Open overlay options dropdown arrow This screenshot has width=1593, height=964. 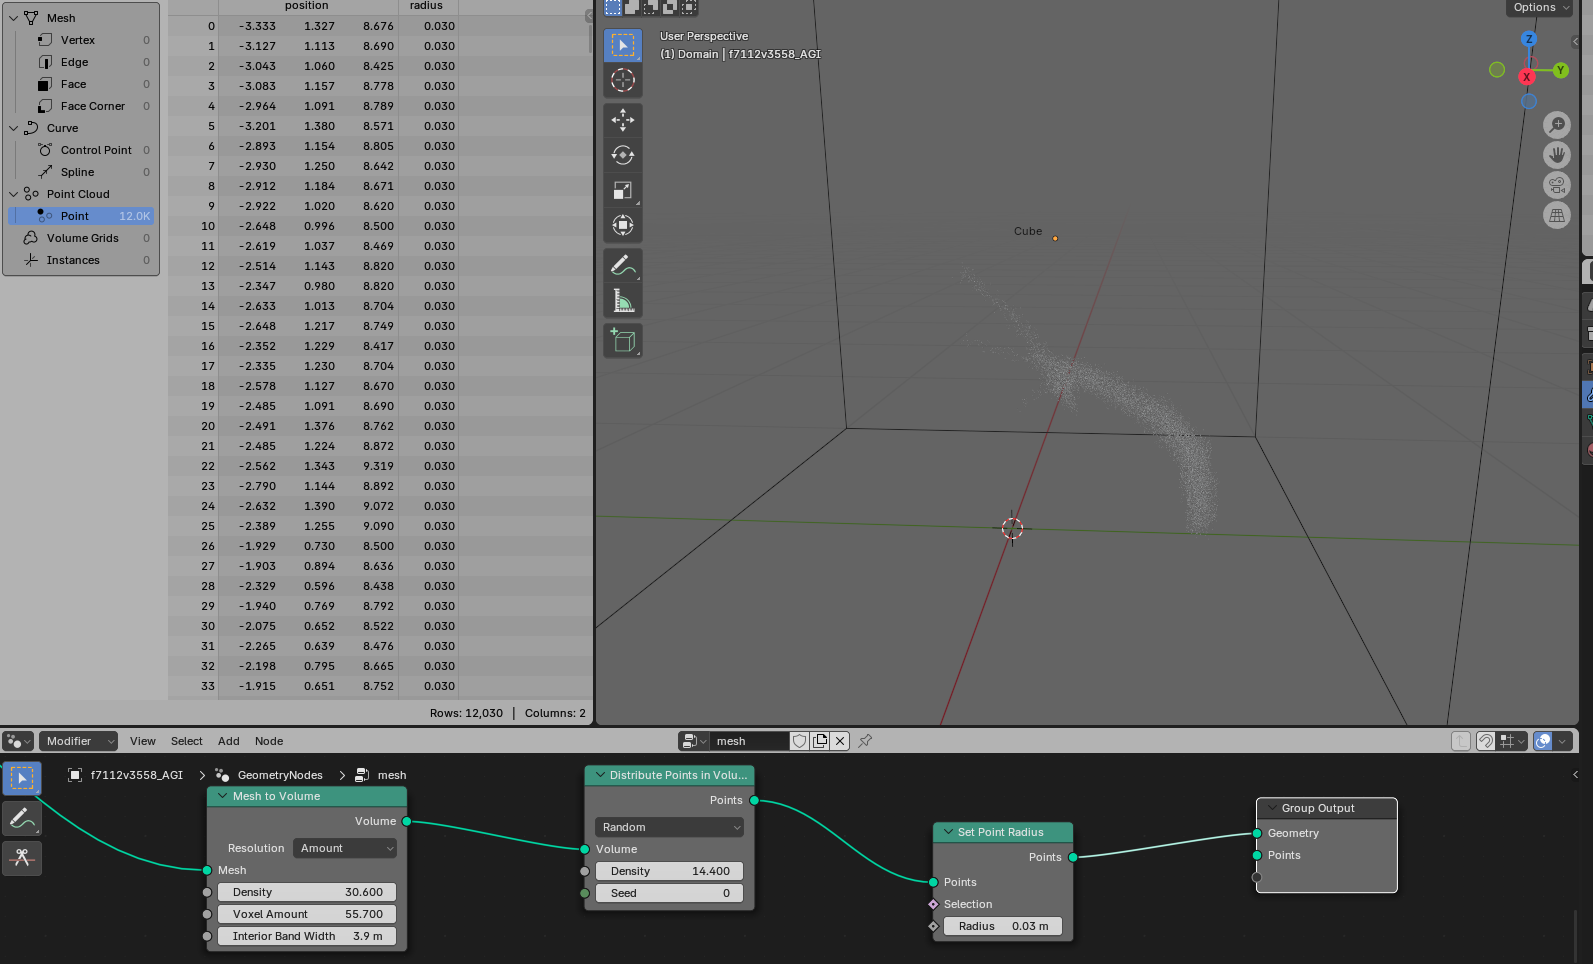click(1563, 741)
